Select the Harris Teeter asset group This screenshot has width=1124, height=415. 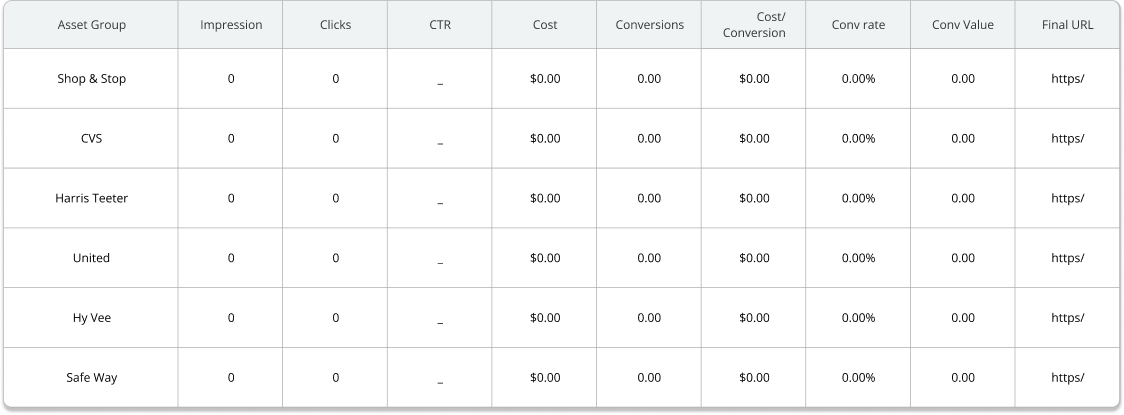[x=91, y=198]
